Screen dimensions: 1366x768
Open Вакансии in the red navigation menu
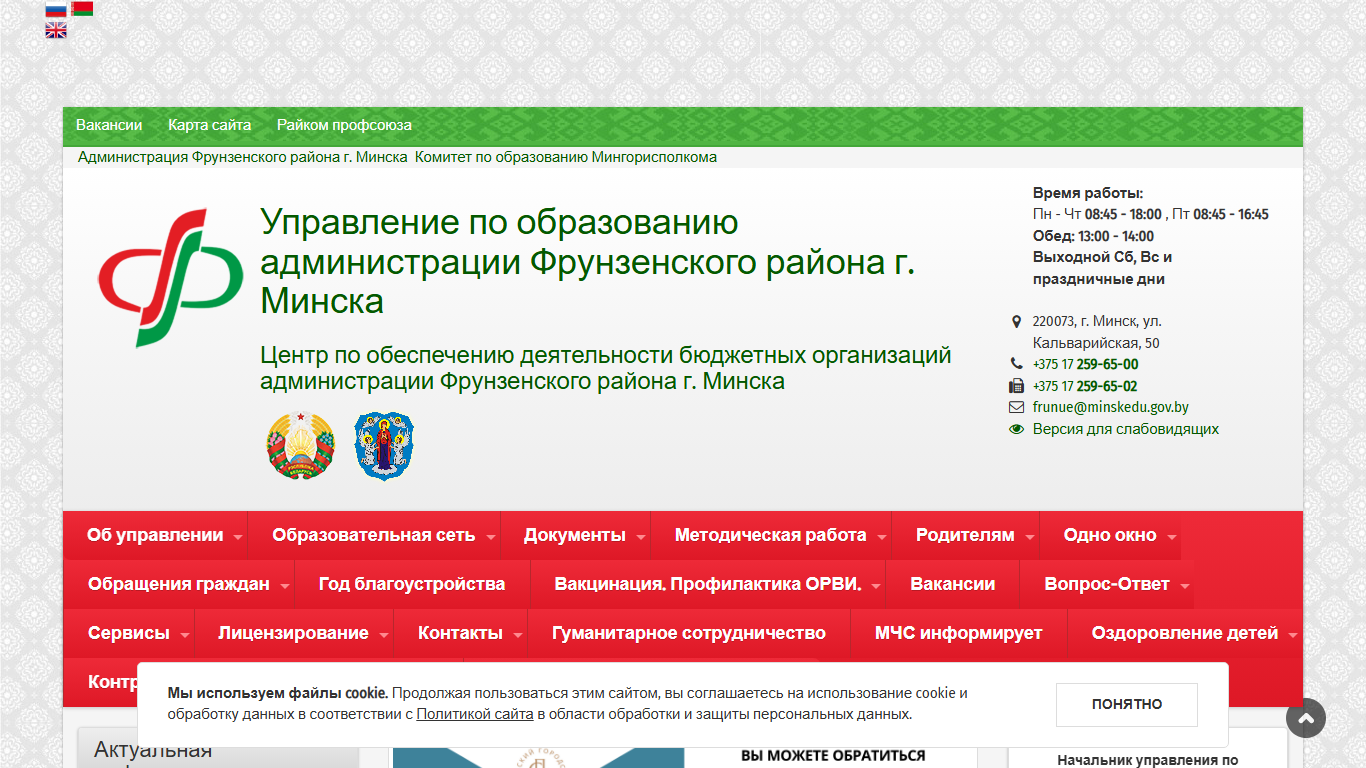click(953, 584)
